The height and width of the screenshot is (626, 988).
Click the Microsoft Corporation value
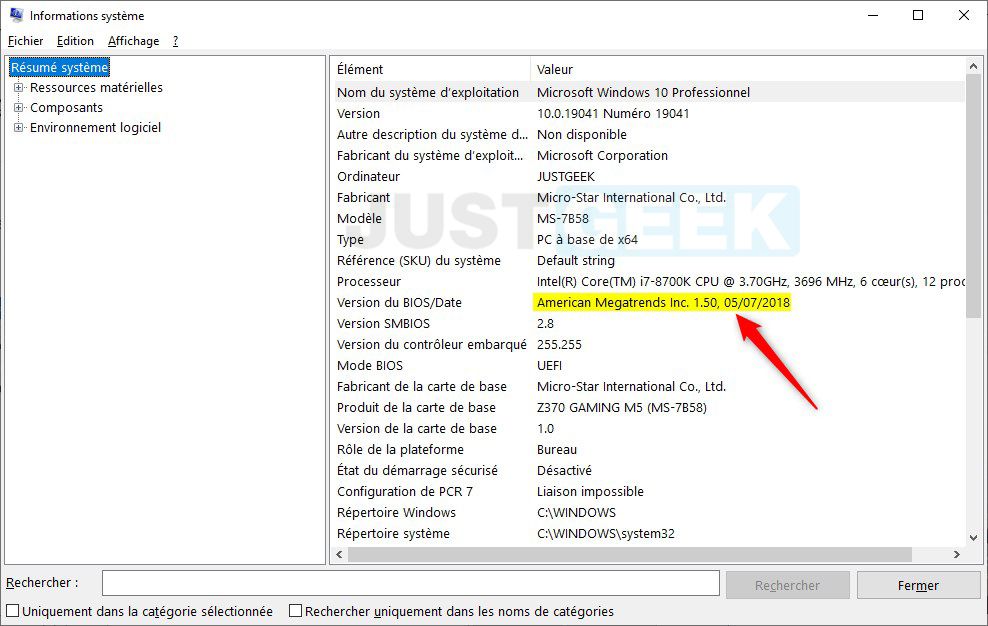(x=602, y=156)
